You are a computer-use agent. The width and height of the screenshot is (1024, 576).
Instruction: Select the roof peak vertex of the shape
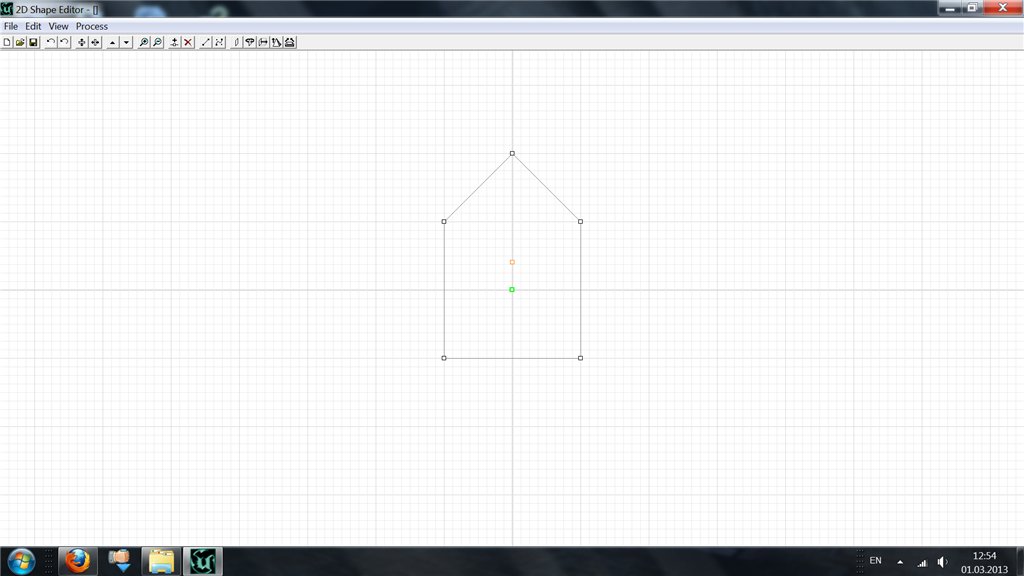pos(512,153)
